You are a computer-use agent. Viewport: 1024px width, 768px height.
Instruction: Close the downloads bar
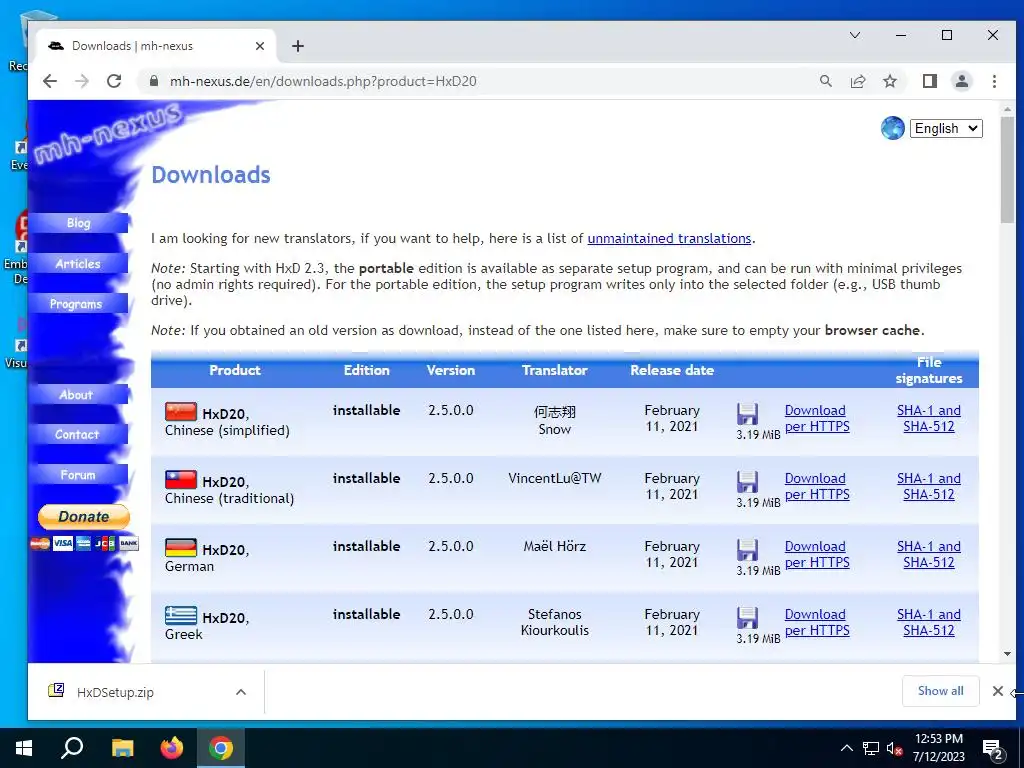point(997,691)
